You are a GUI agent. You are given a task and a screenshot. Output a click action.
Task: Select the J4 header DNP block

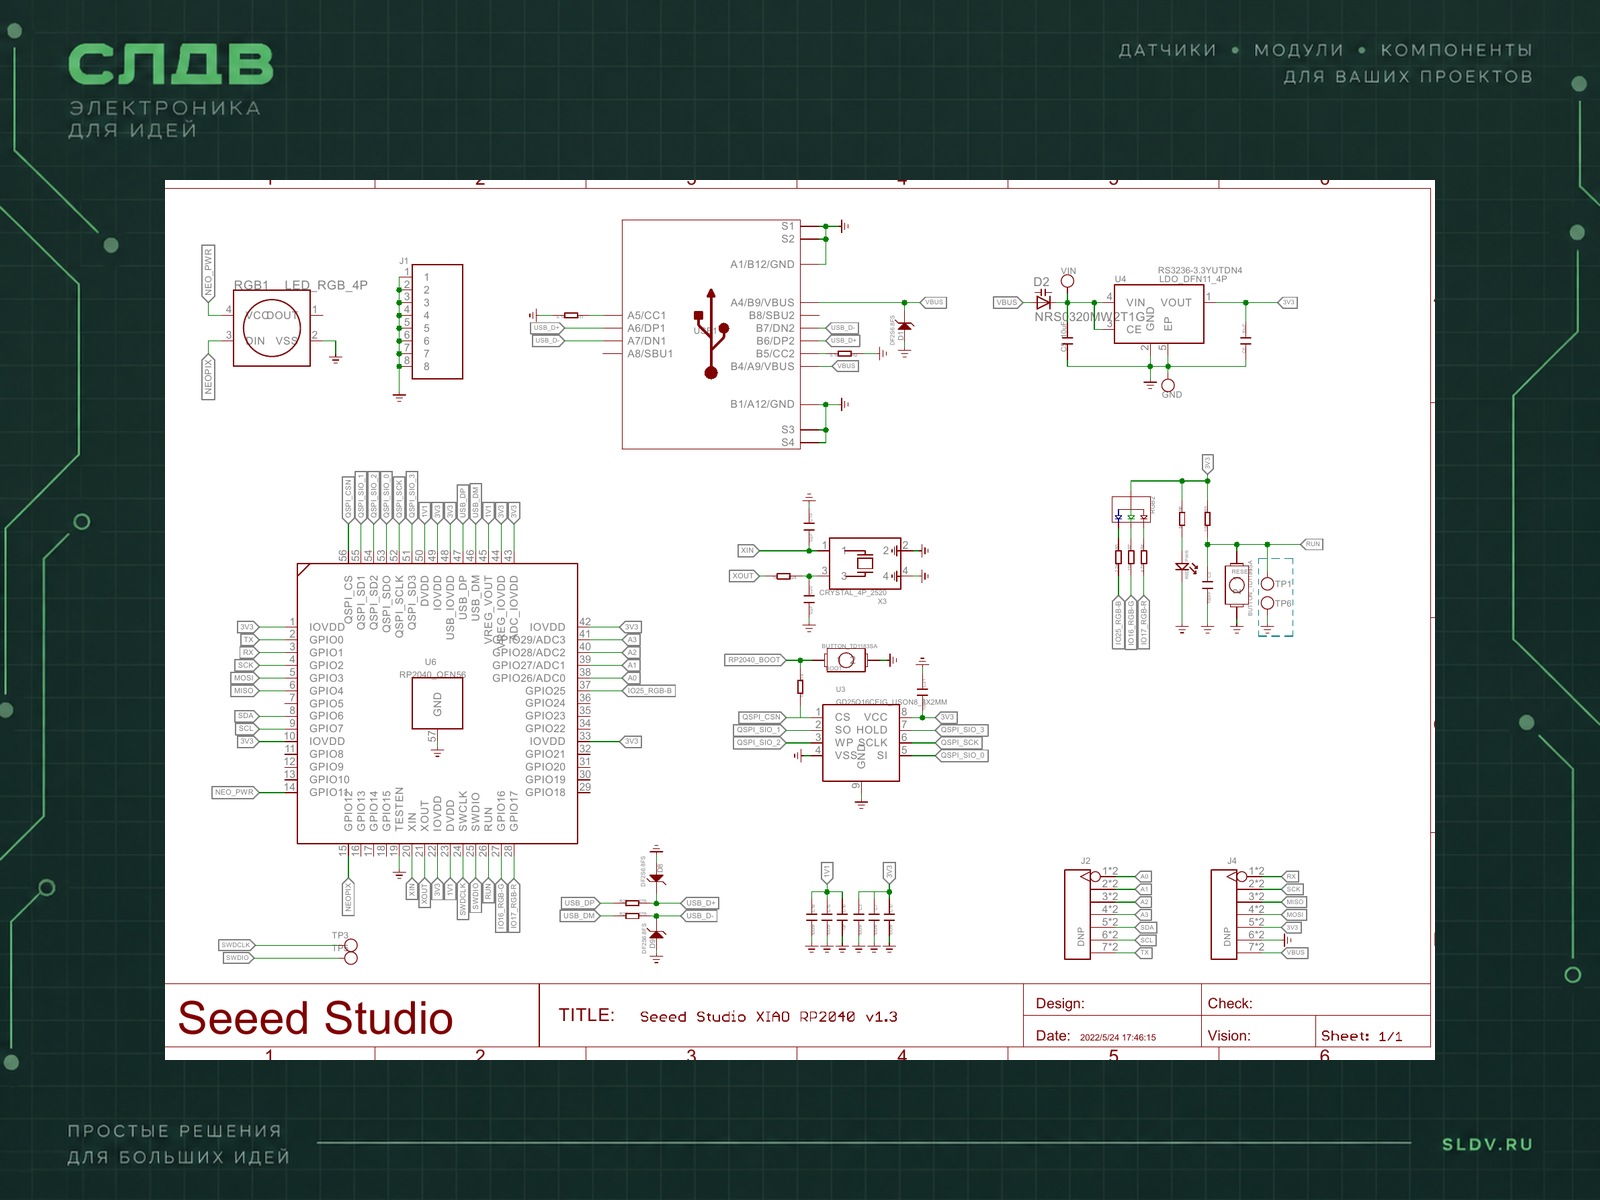(x=1224, y=915)
